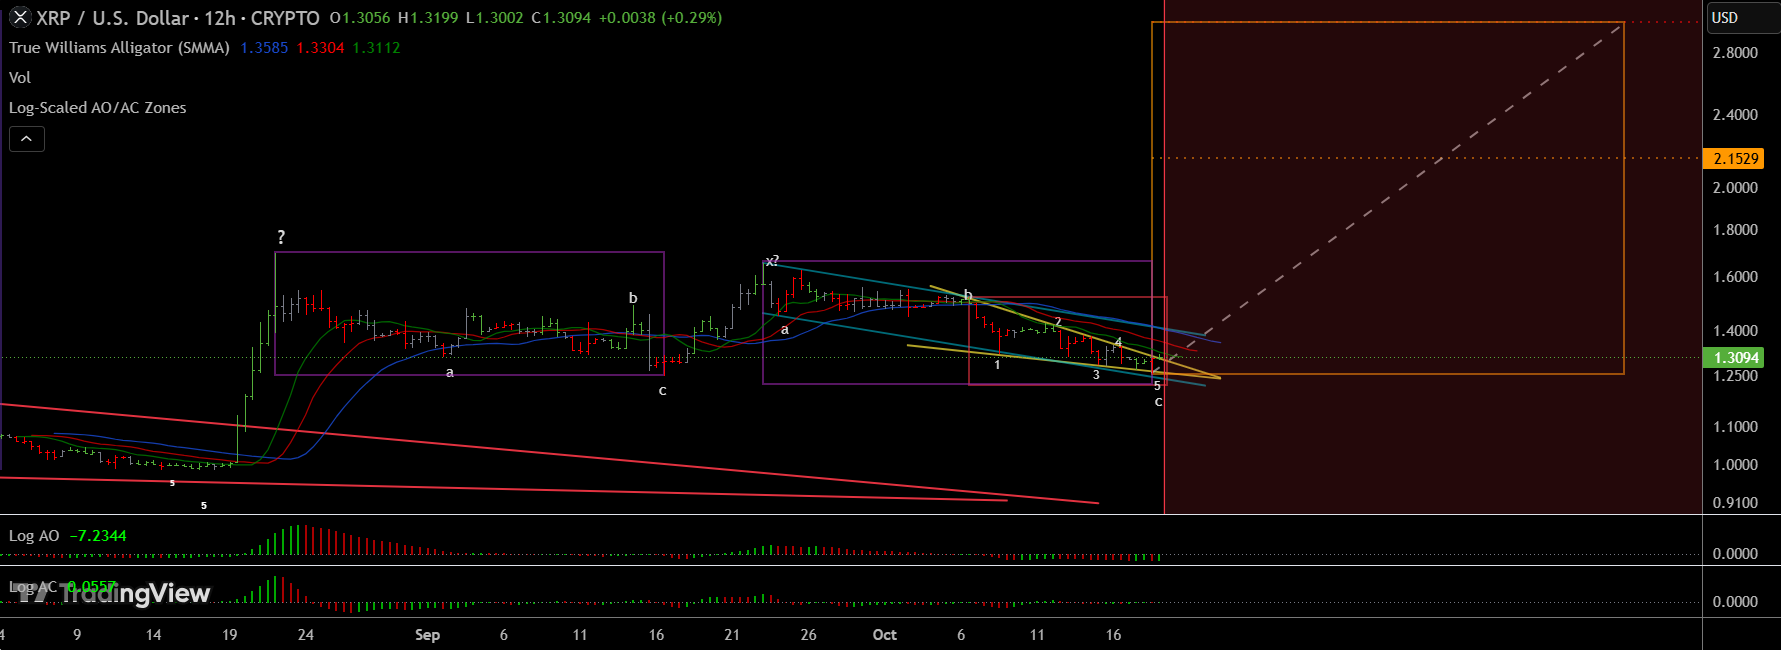Click the 1.1000 price scale label
Image resolution: width=1781 pixels, height=650 pixels.
[1735, 427]
